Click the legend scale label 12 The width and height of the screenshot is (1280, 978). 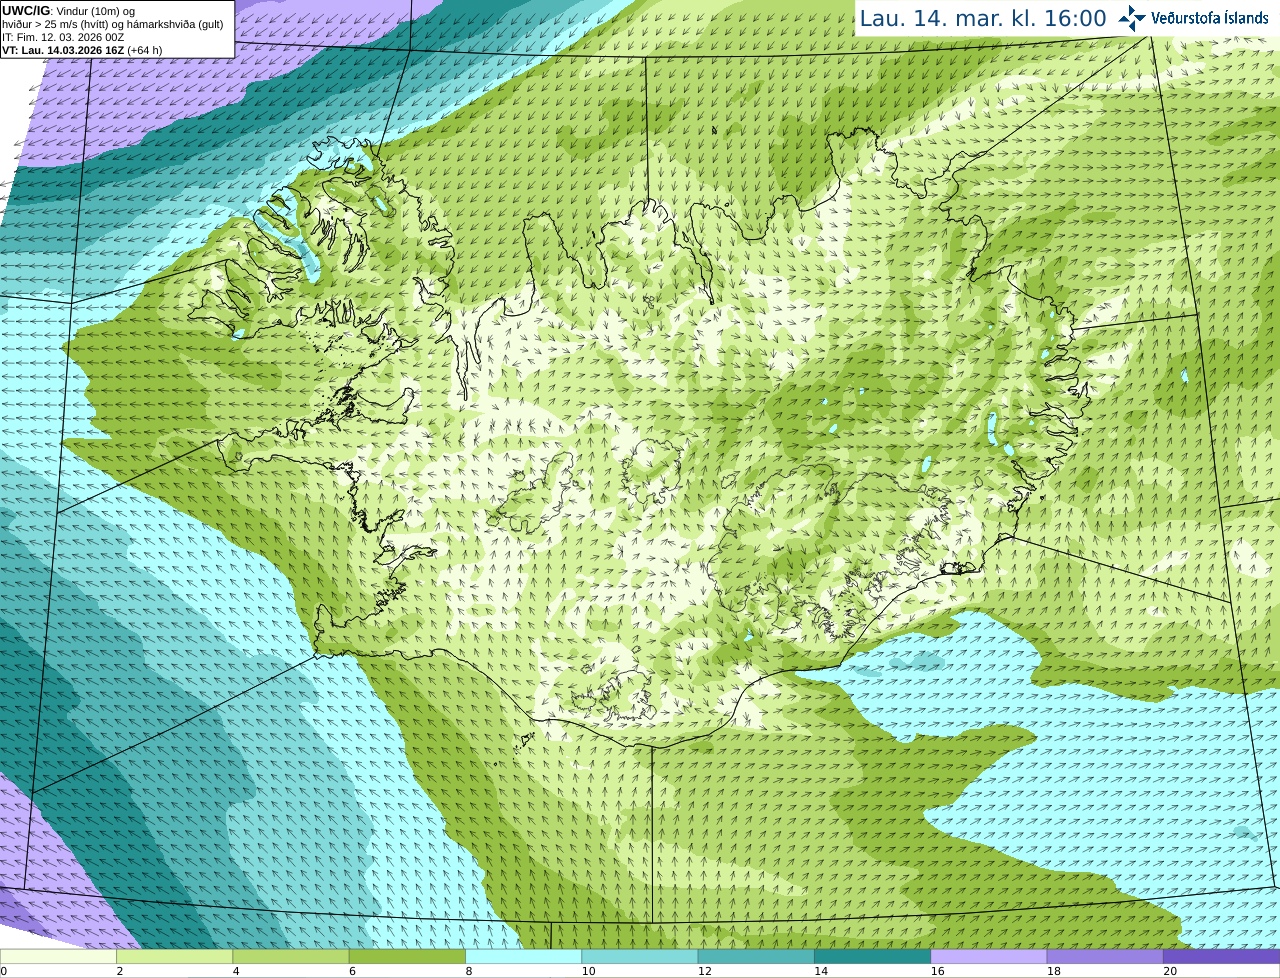[x=704, y=971]
